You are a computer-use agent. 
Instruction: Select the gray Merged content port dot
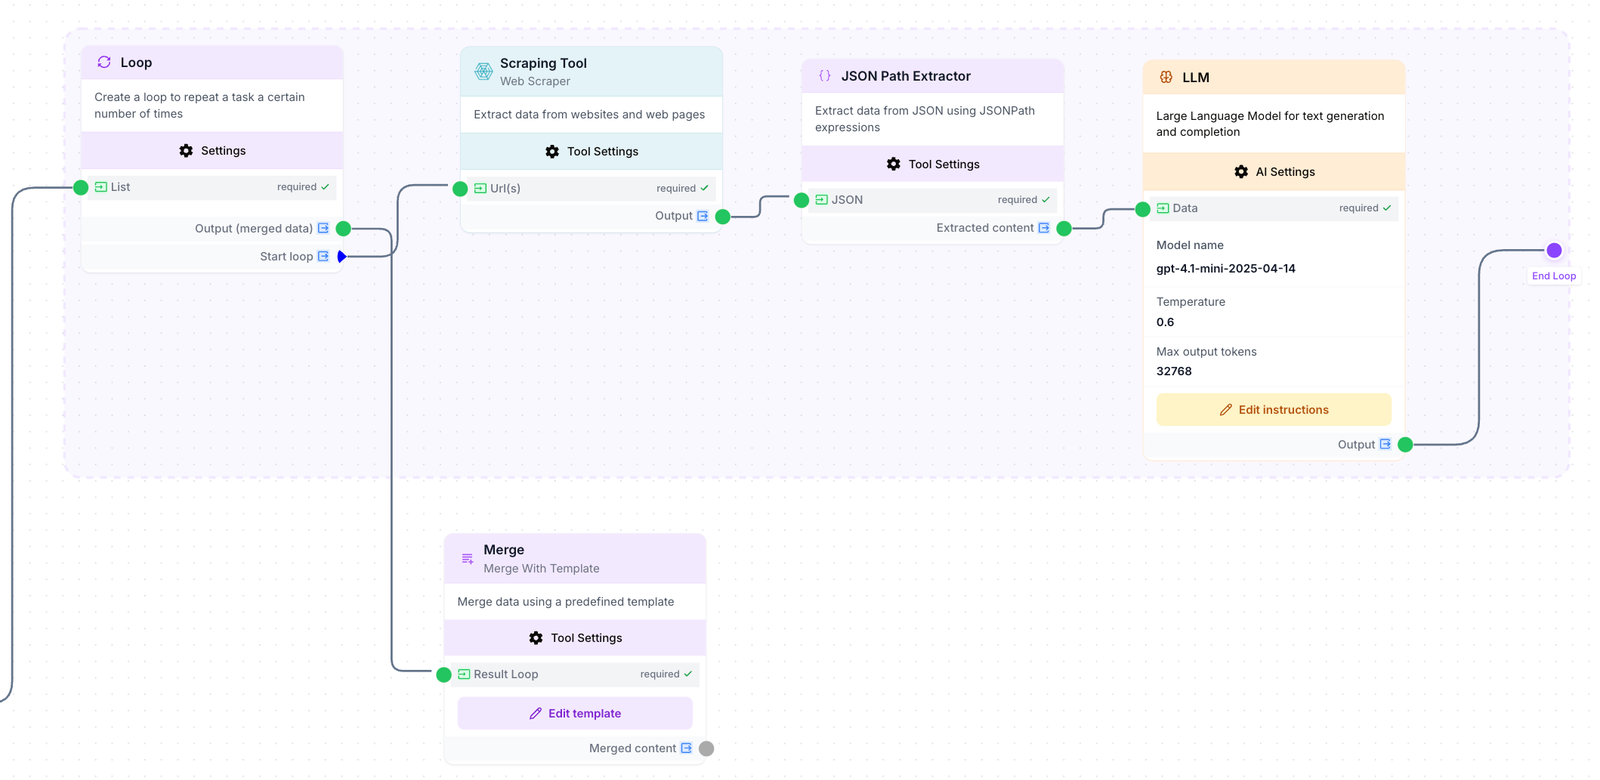[706, 748]
